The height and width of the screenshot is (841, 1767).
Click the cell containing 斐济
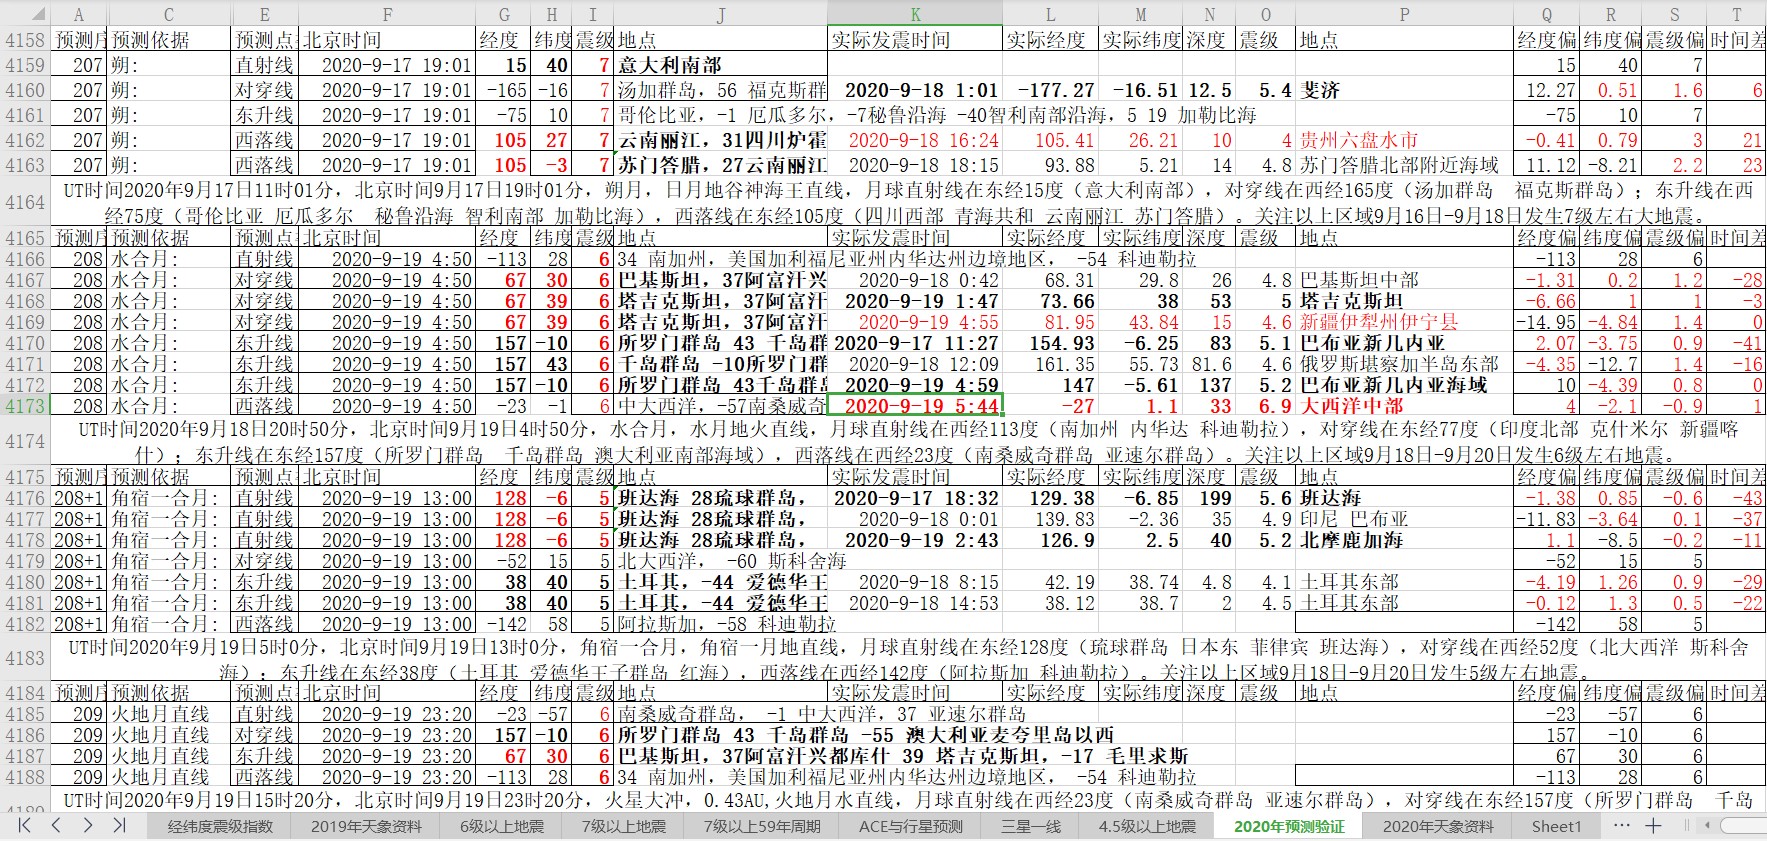[x=1404, y=90]
